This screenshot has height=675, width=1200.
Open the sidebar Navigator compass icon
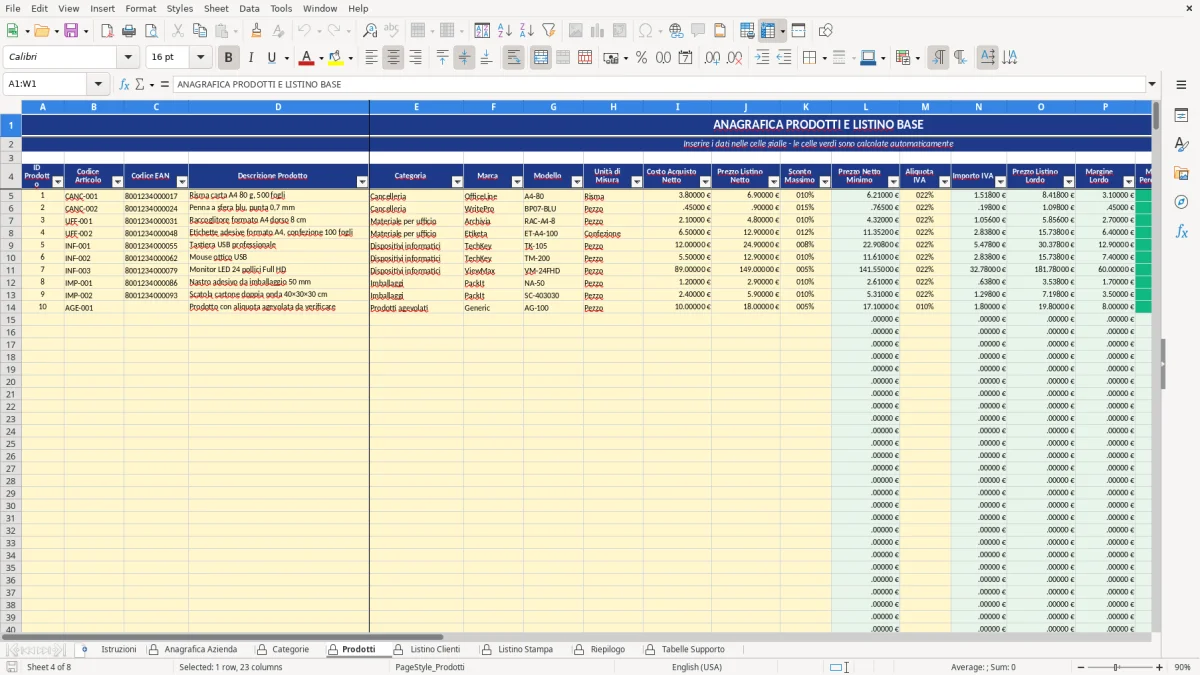pos(1181,202)
